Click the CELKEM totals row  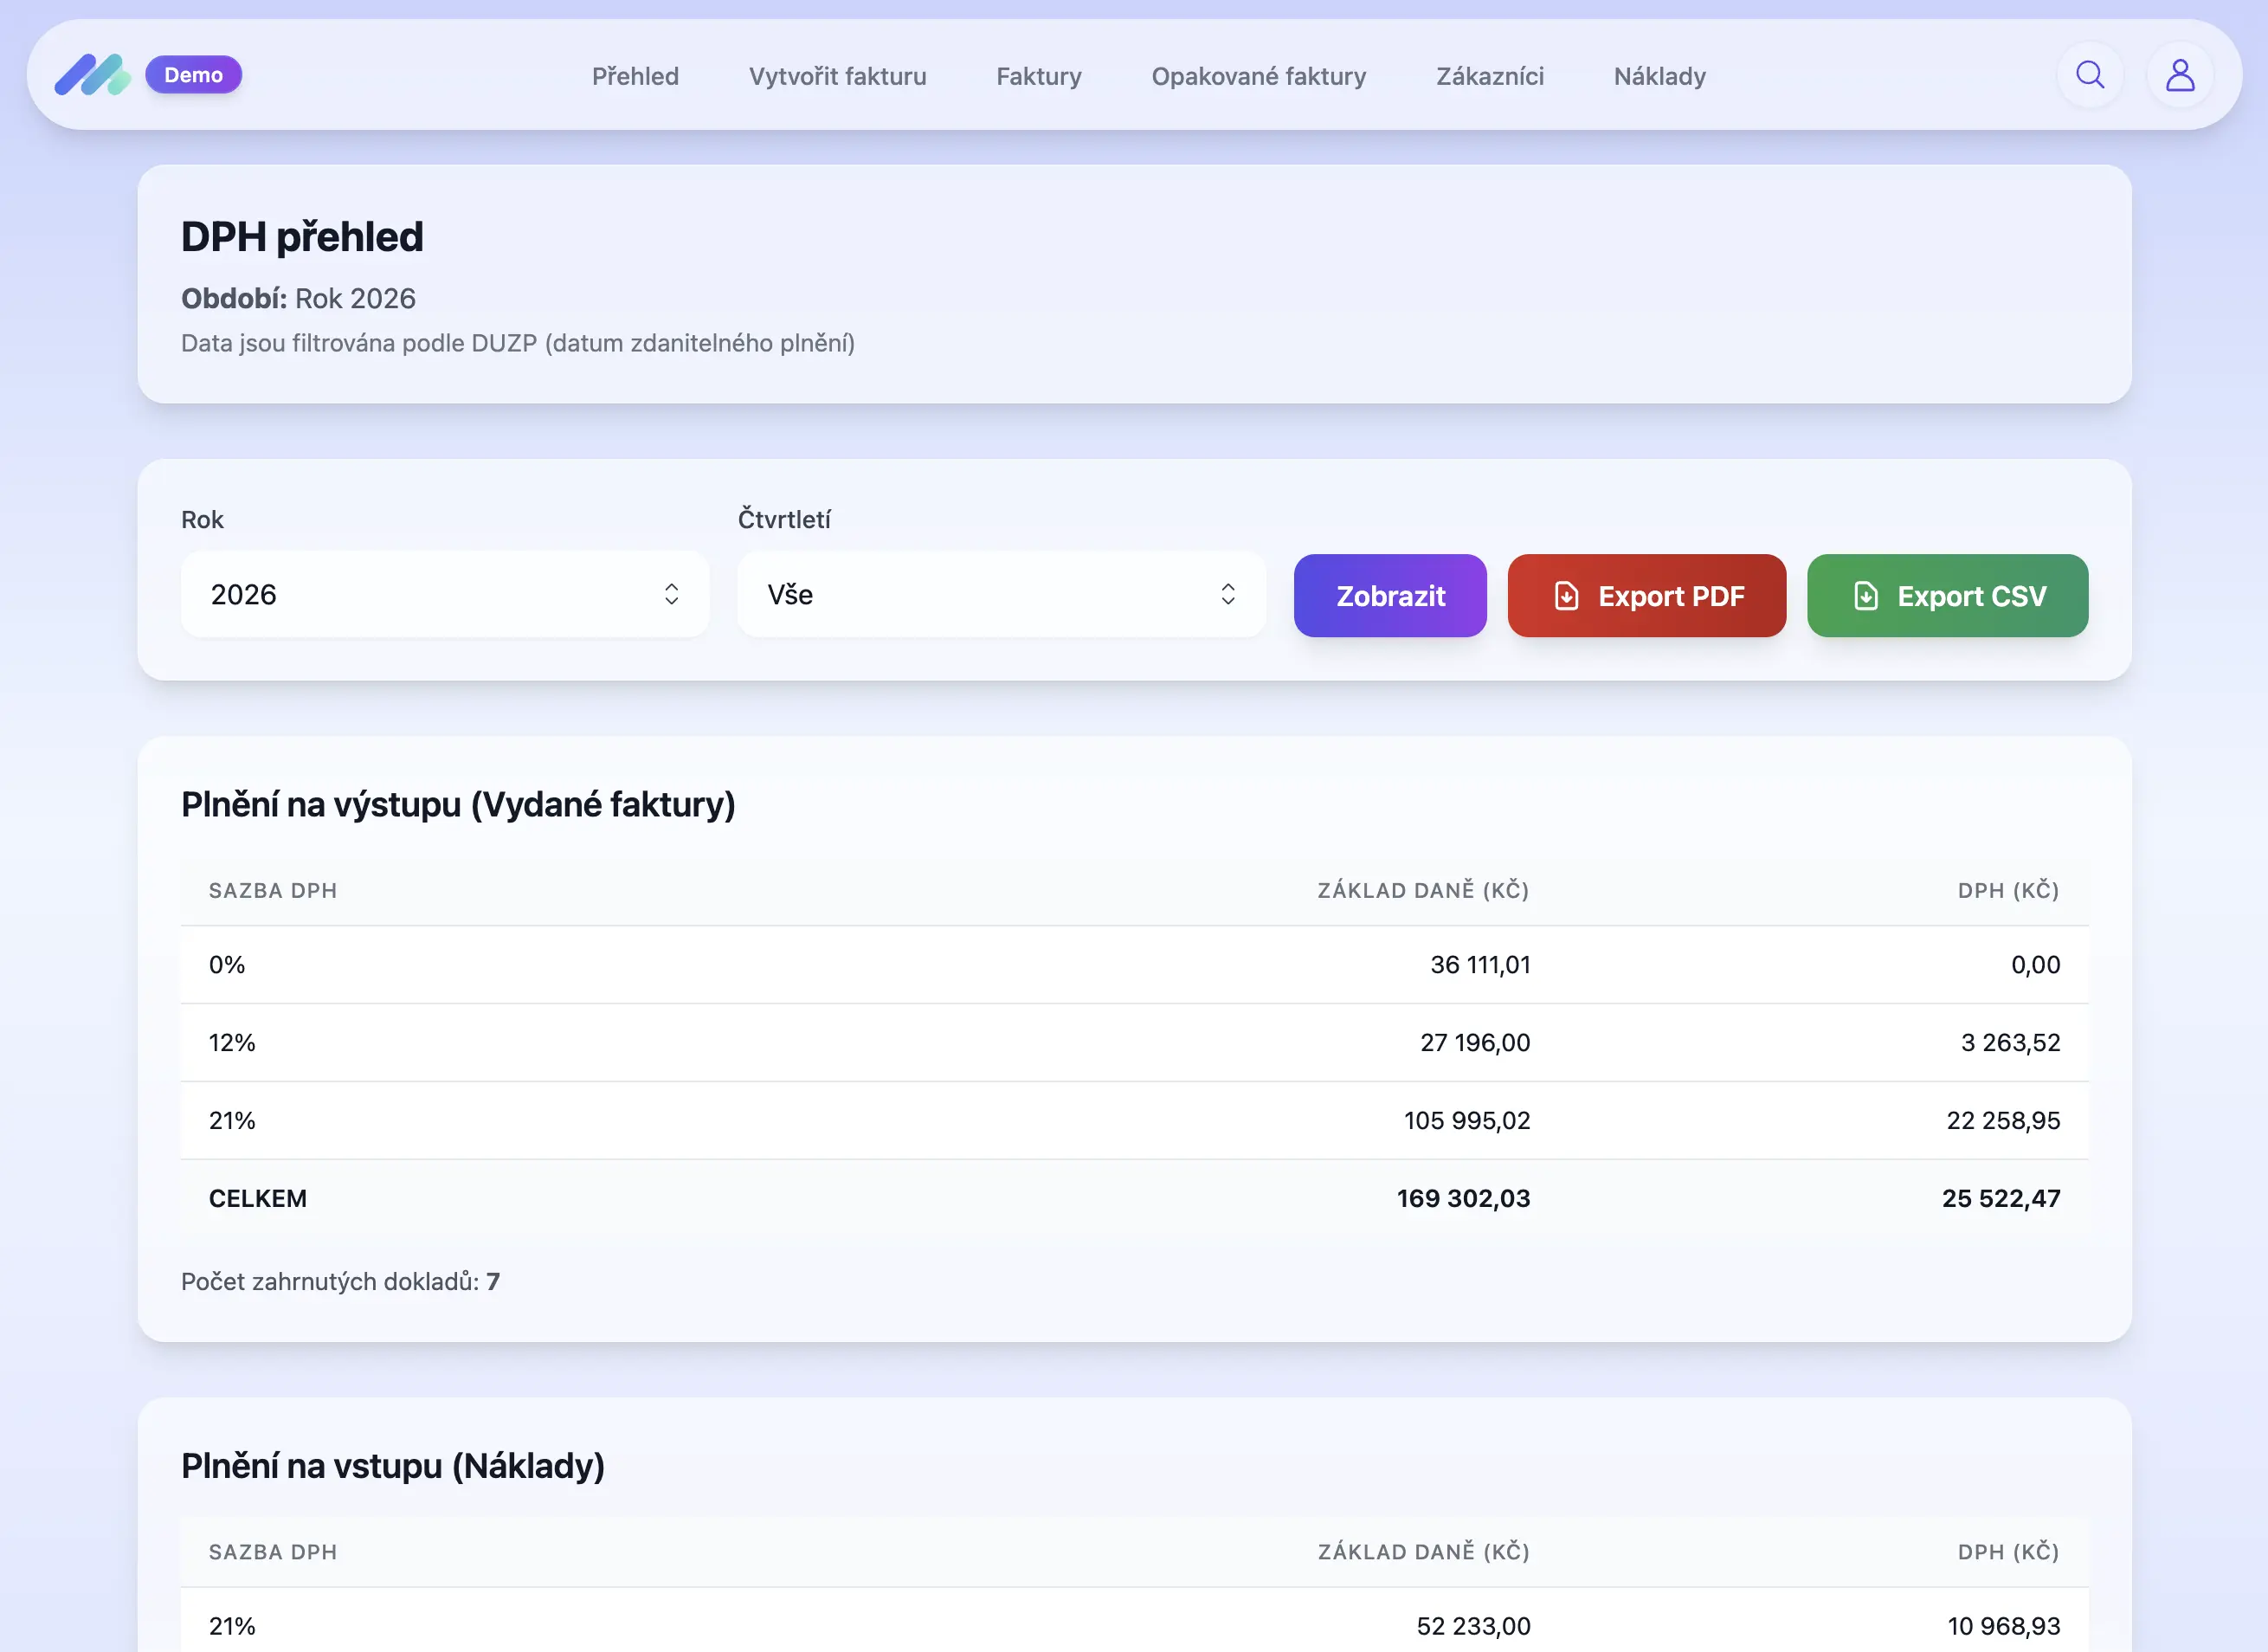pyautogui.click(x=1133, y=1198)
